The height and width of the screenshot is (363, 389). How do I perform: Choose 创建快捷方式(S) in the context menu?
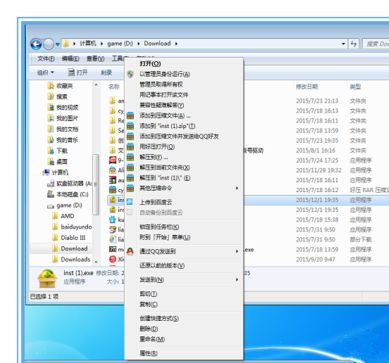point(184,318)
